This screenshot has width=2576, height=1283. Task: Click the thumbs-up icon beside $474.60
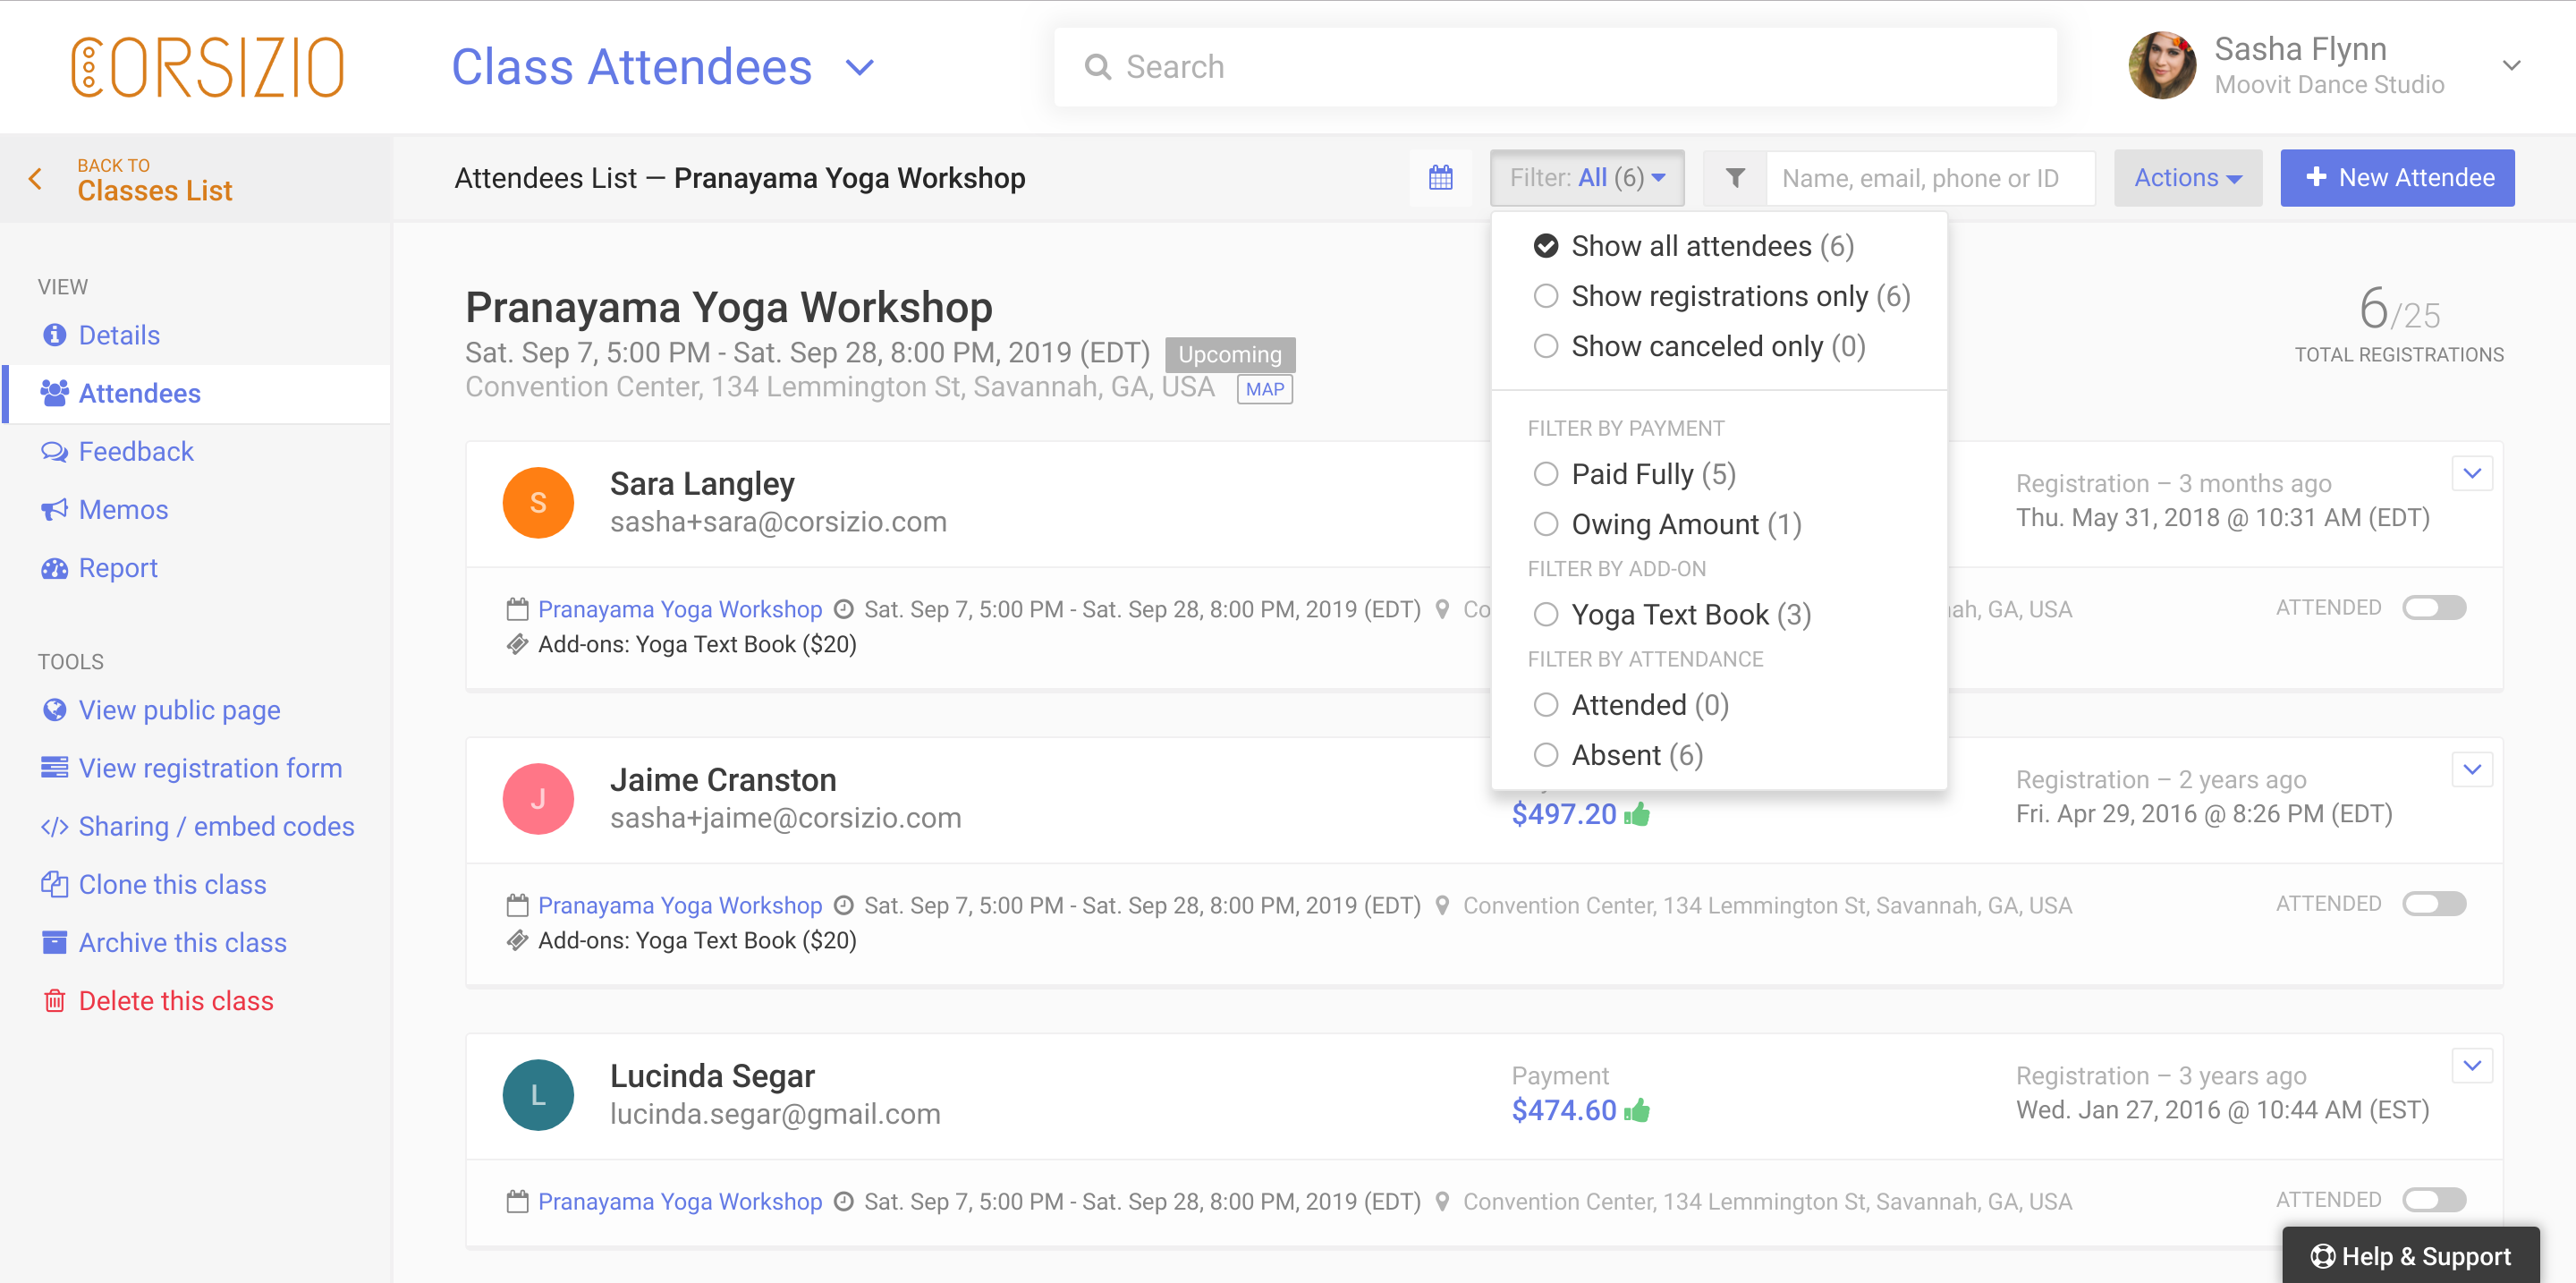(1637, 1111)
